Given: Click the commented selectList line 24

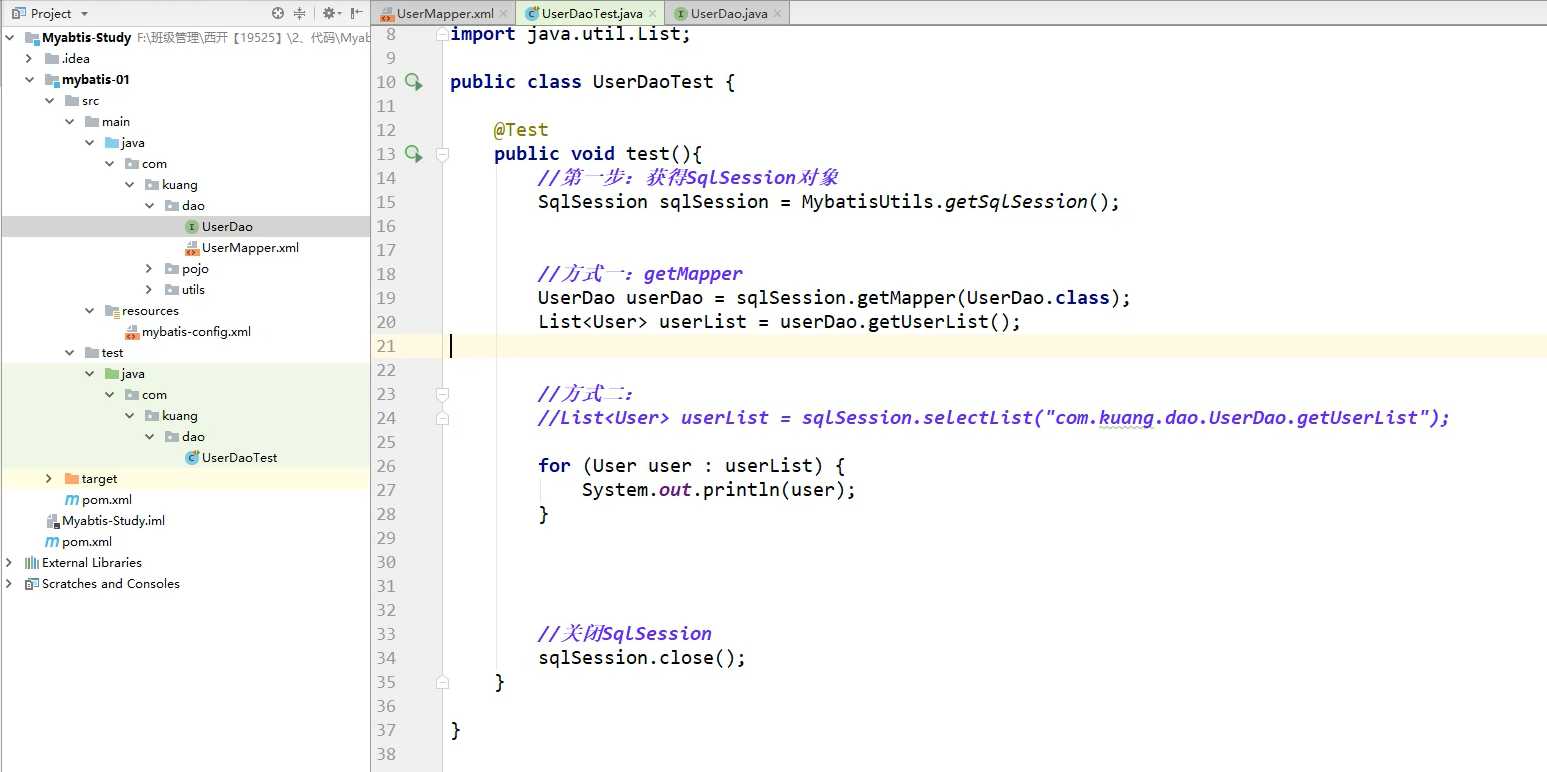Looking at the screenshot, I should click(994, 418).
